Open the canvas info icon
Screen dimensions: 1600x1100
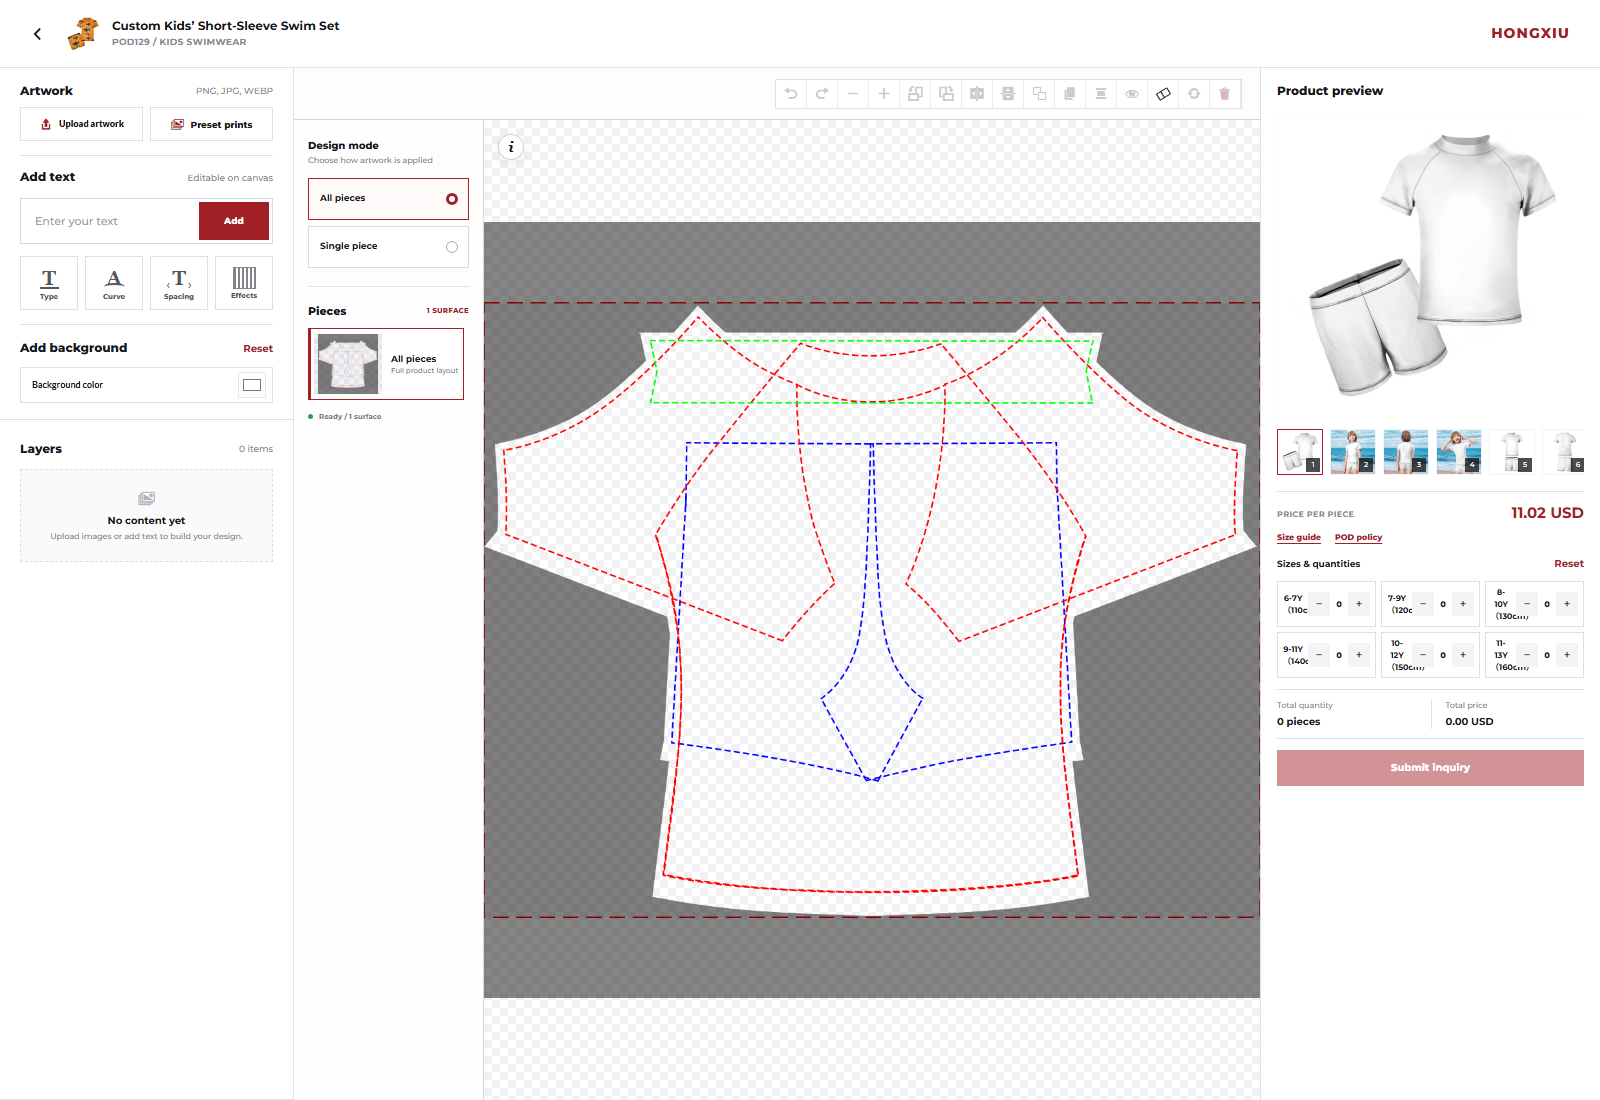click(511, 147)
